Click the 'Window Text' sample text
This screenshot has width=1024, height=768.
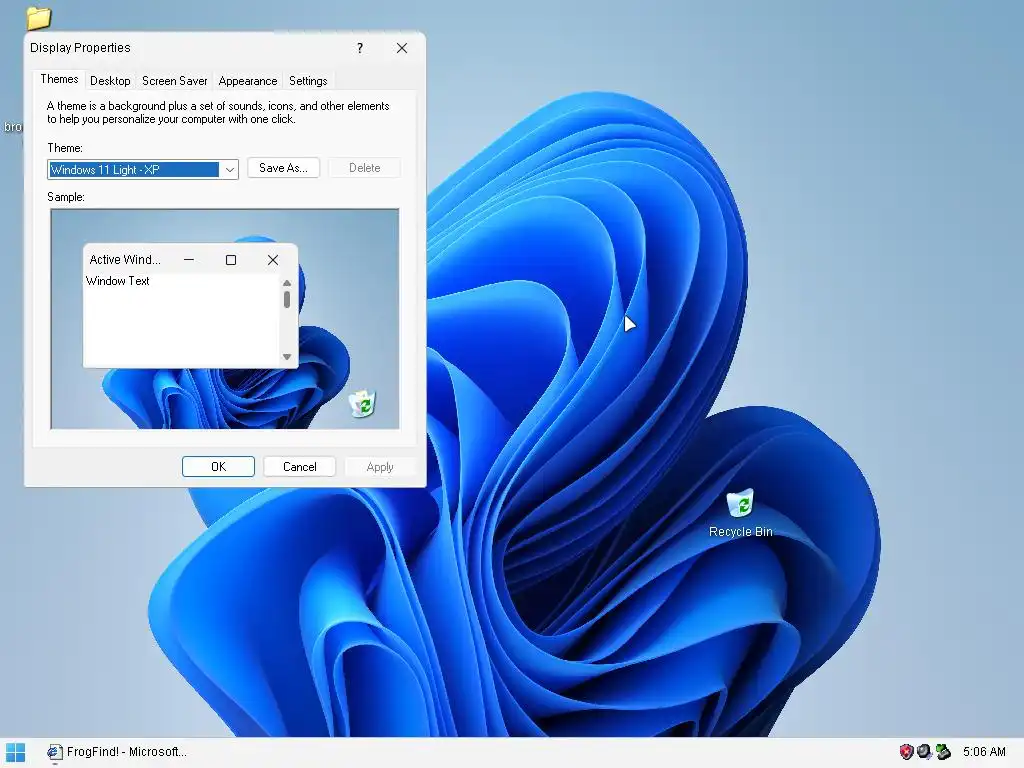pyautogui.click(x=118, y=281)
